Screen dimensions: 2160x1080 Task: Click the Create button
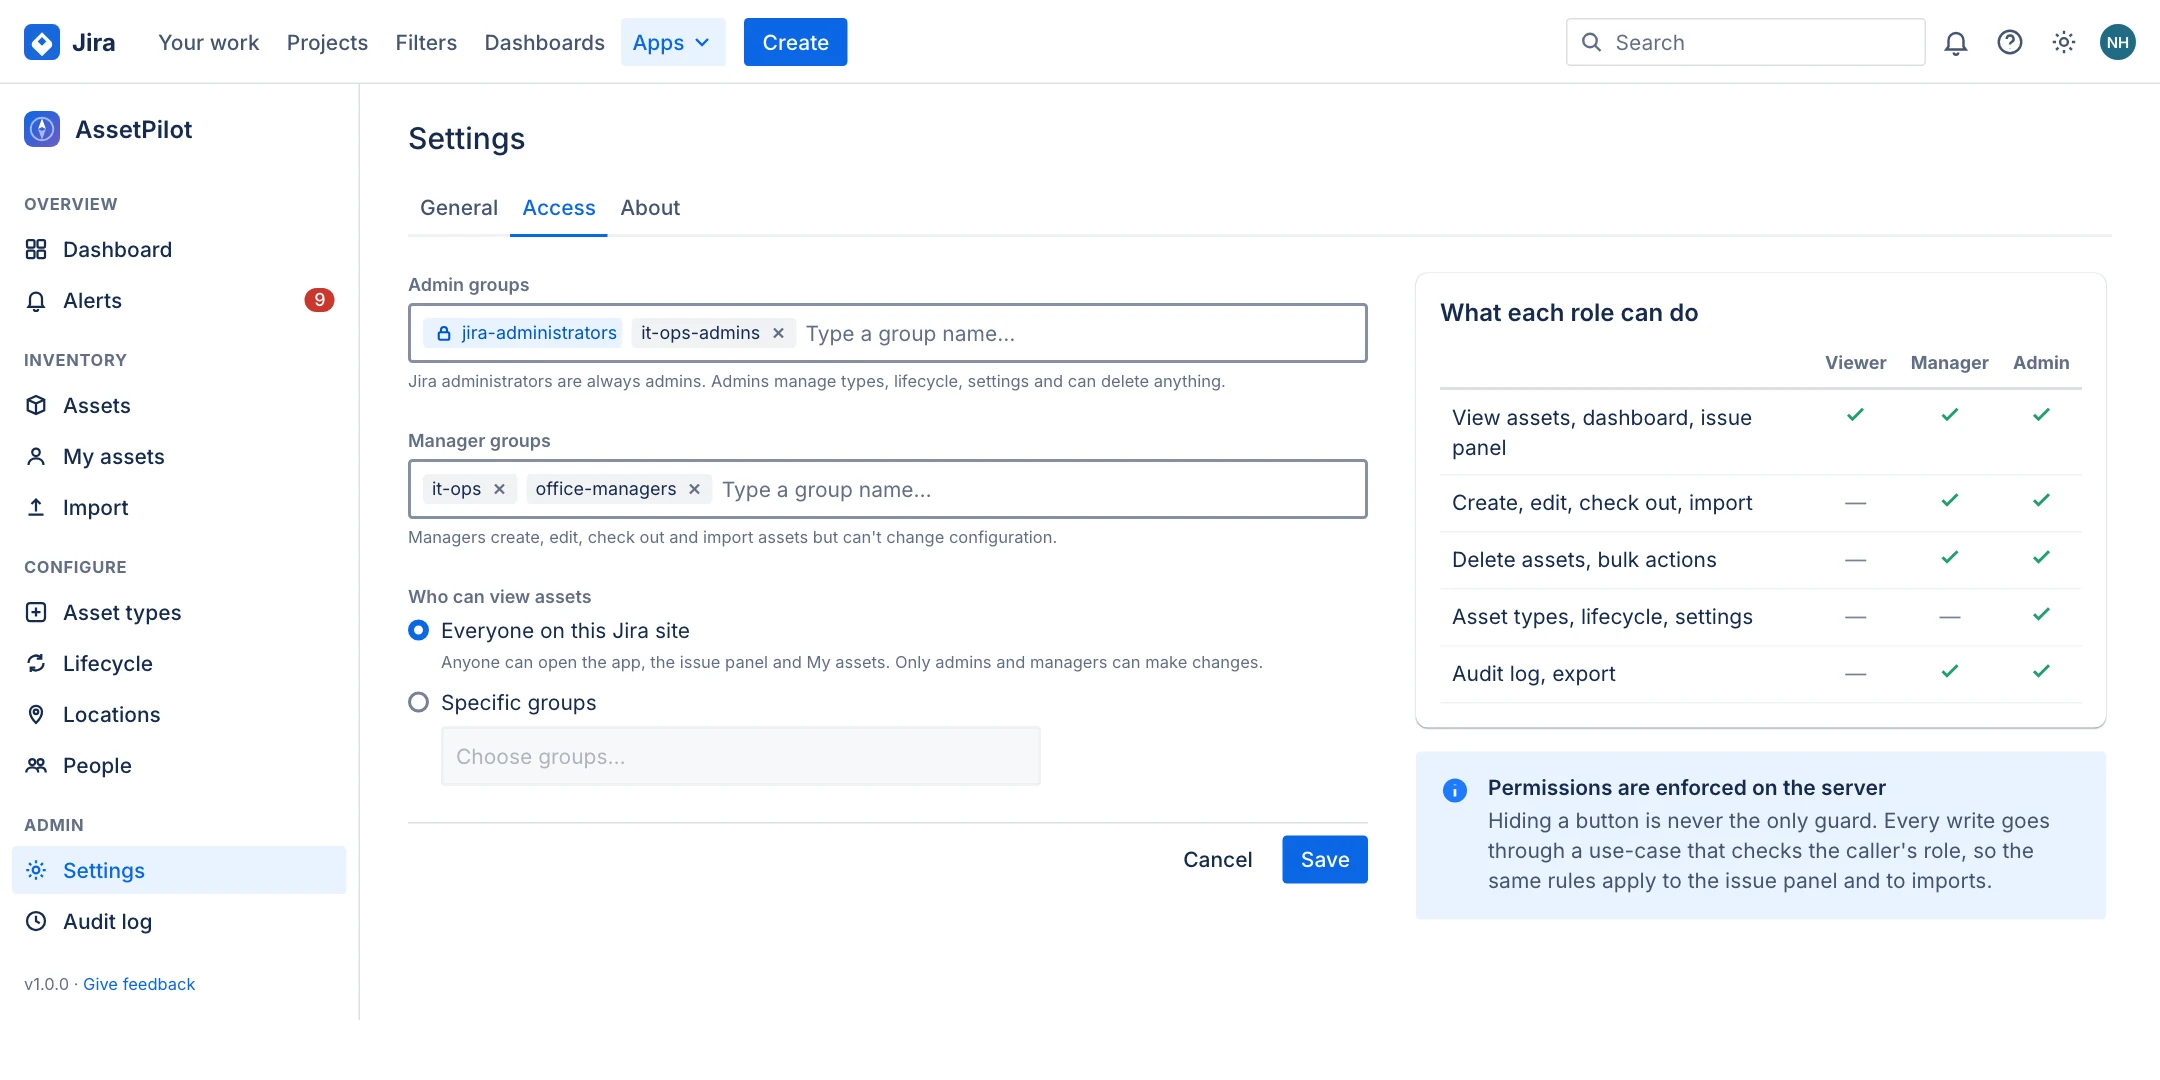click(x=795, y=42)
